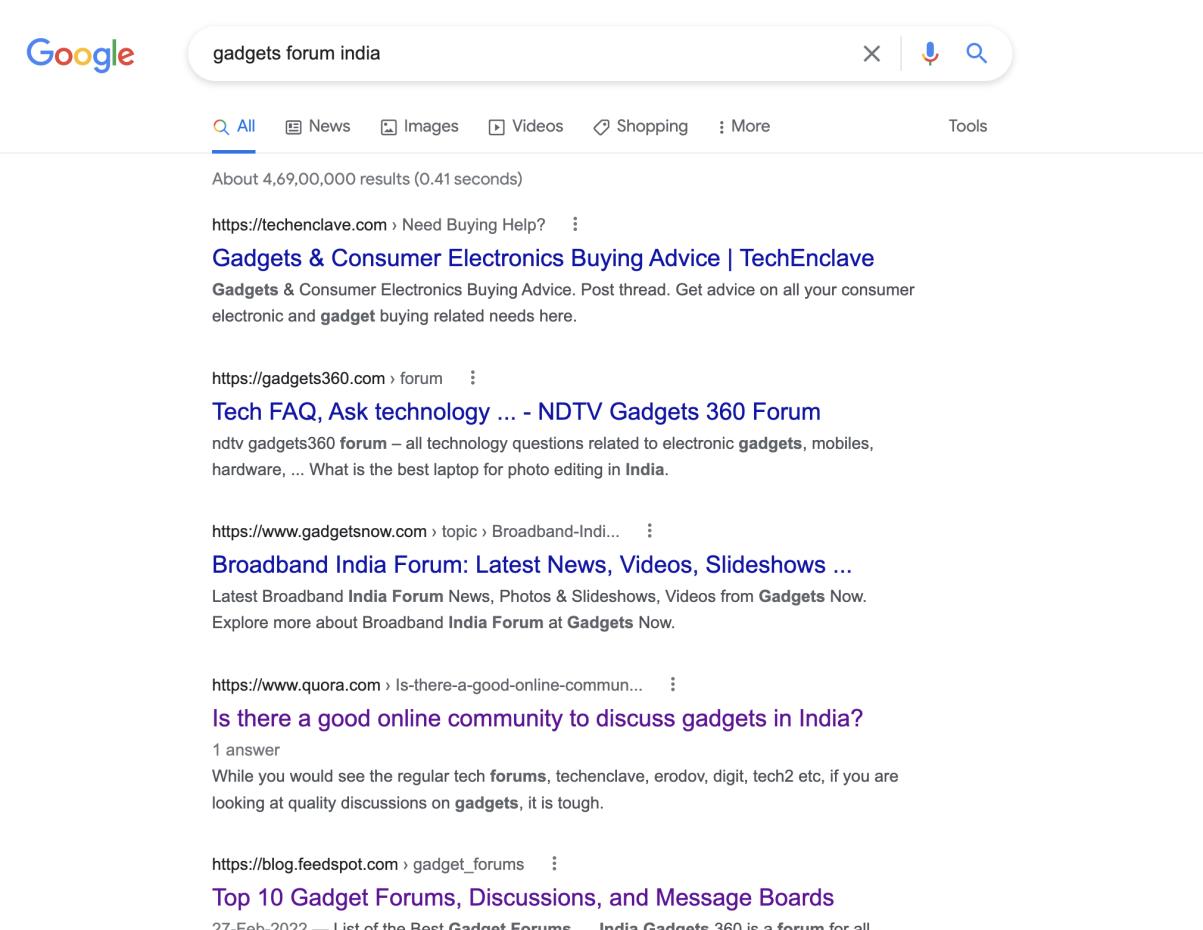Open the TechEnclave Gadgets Buying Advice link
Image resolution: width=1203 pixels, height=930 pixels.
coord(543,258)
